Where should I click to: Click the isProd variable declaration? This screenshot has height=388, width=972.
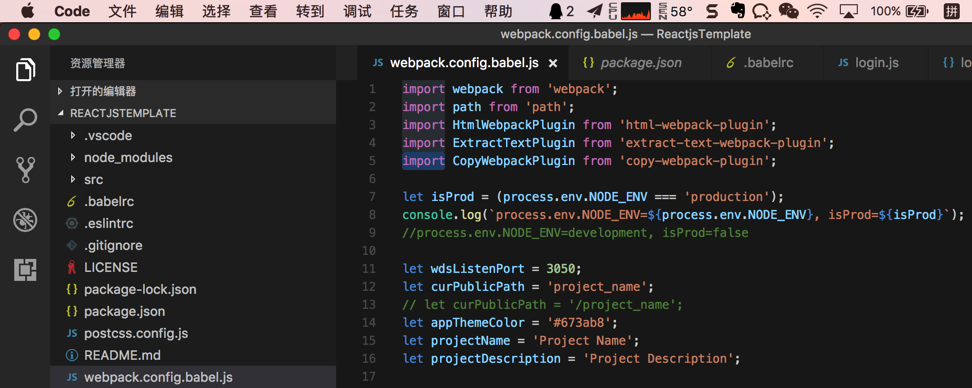pyautogui.click(x=452, y=197)
